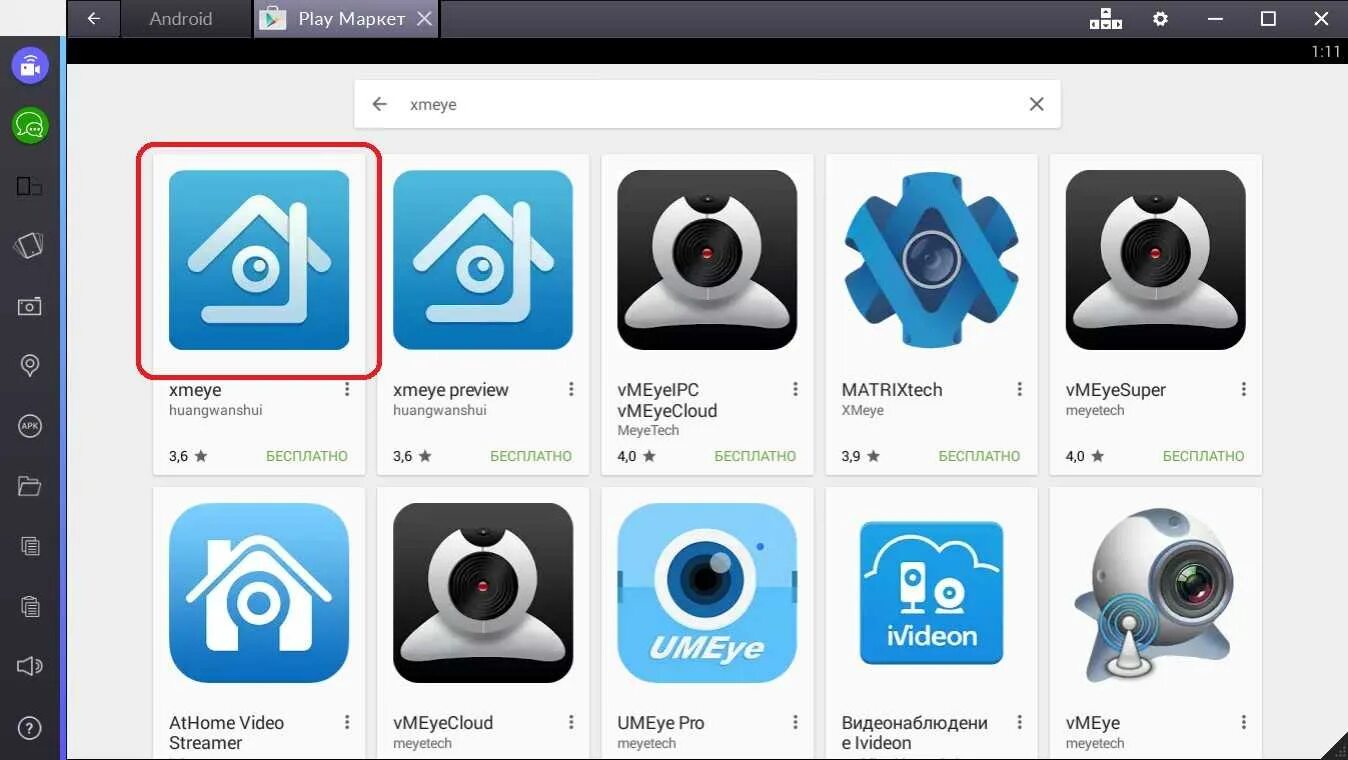Viewport: 1348px width, 760px height.
Task: Click the vMEyeSuper title text
Action: (1116, 390)
